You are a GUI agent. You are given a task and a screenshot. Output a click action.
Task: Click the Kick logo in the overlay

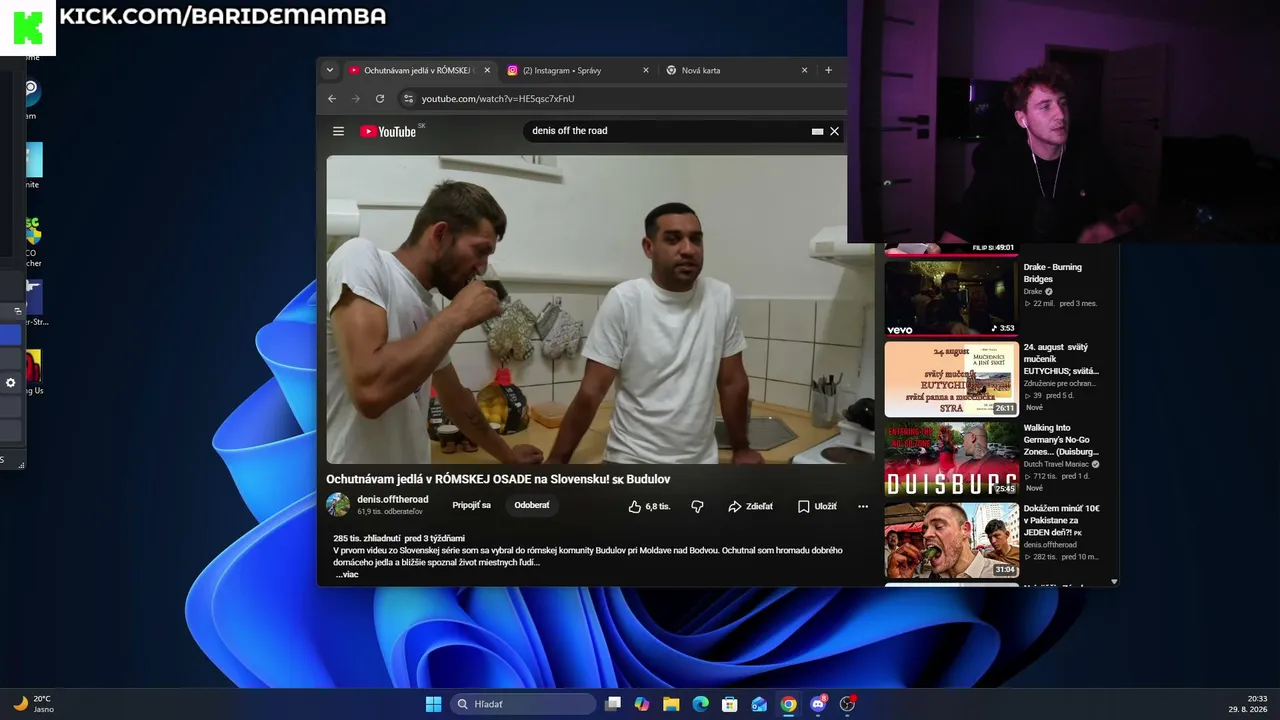(28, 28)
